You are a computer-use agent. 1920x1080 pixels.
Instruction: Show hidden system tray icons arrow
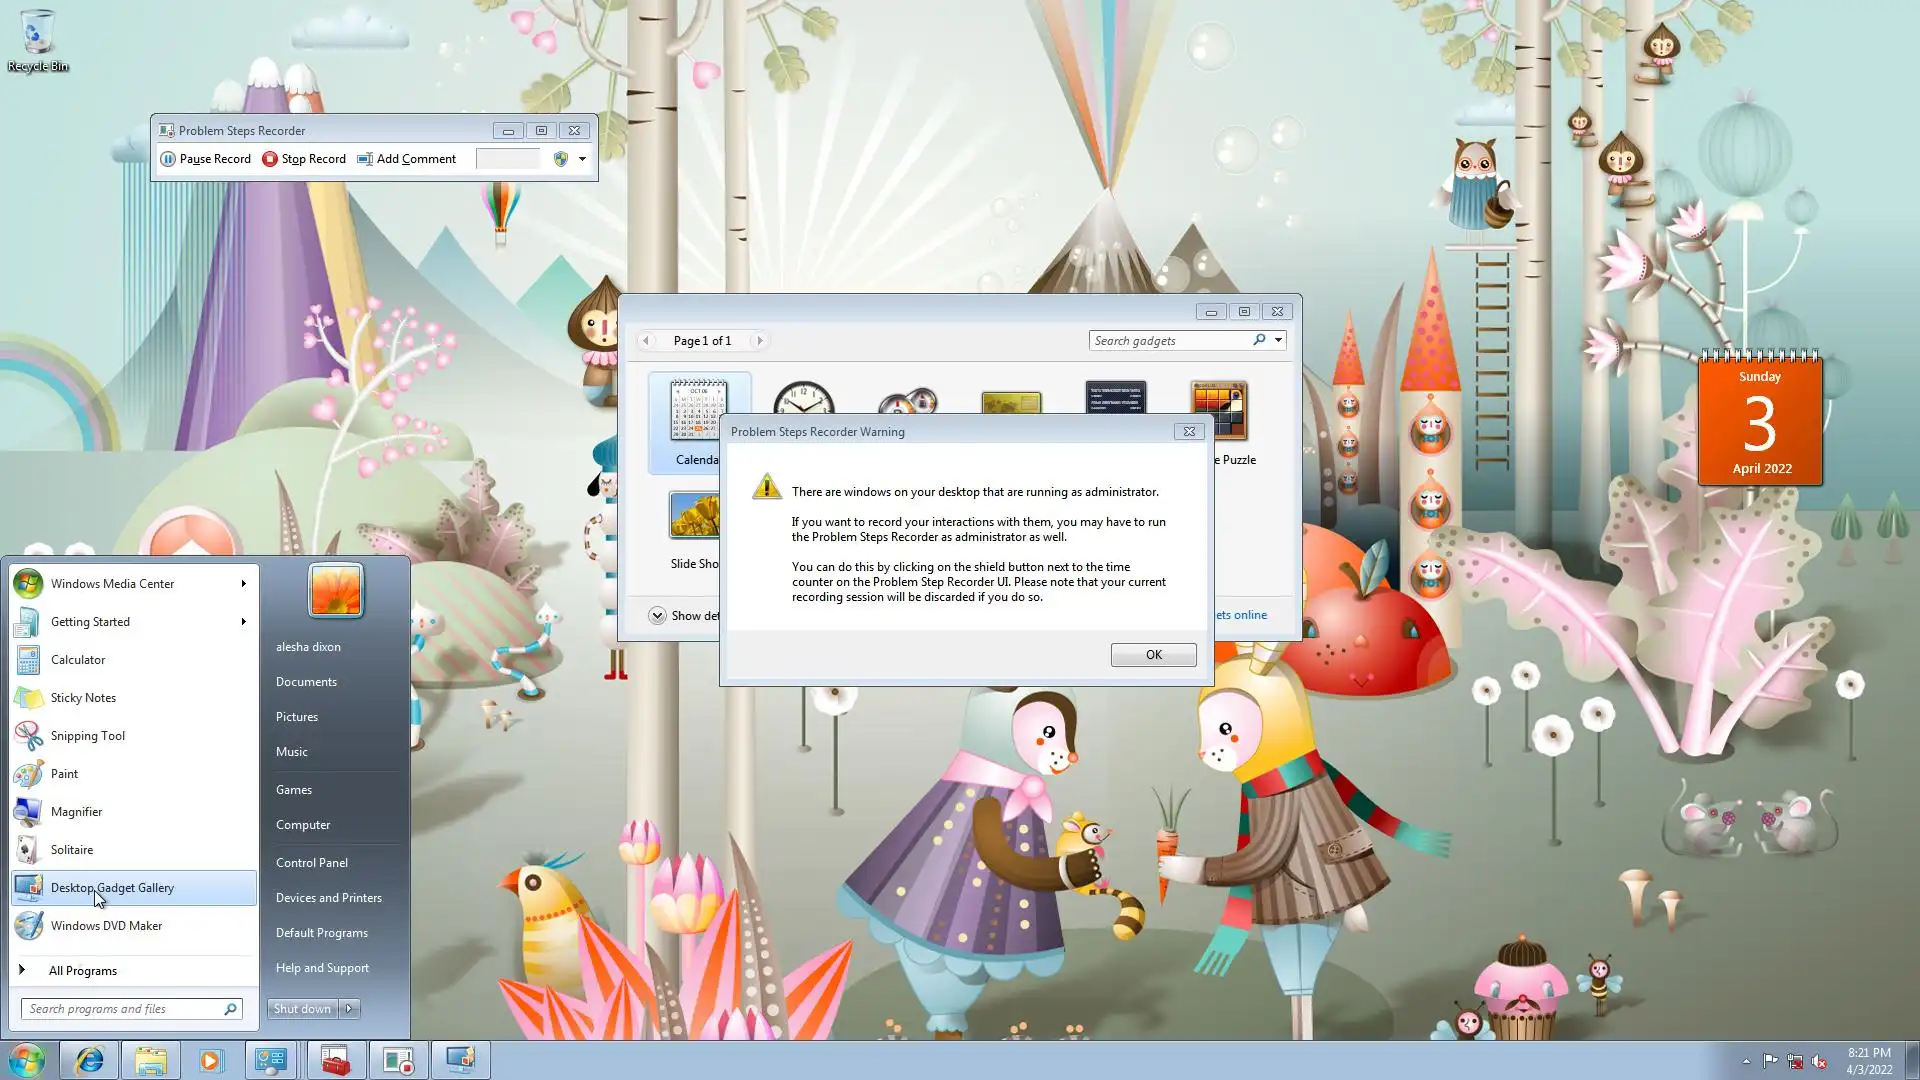click(1746, 1061)
